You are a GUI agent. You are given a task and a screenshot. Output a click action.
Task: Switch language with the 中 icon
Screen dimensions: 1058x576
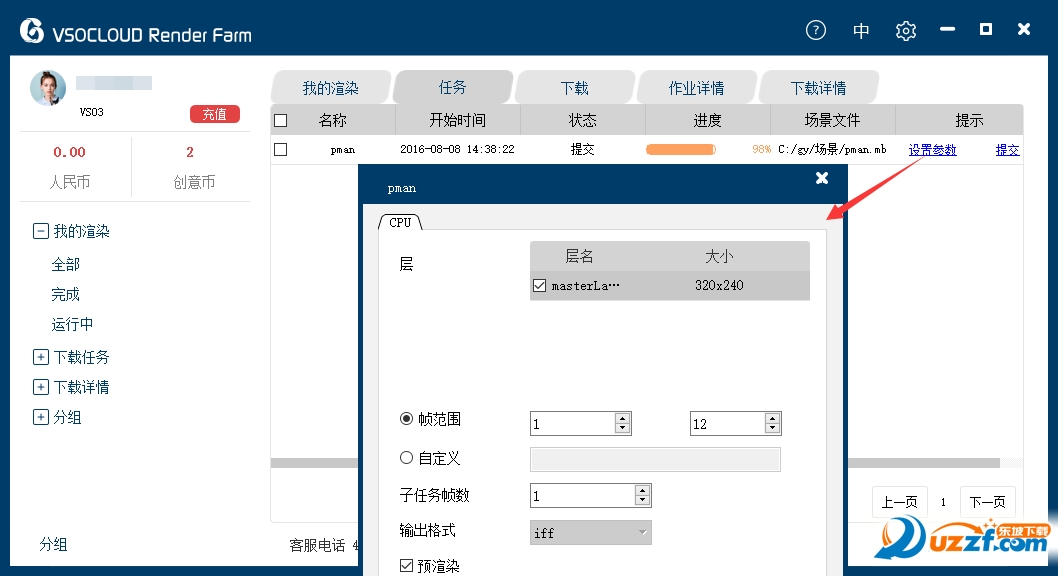click(x=861, y=31)
